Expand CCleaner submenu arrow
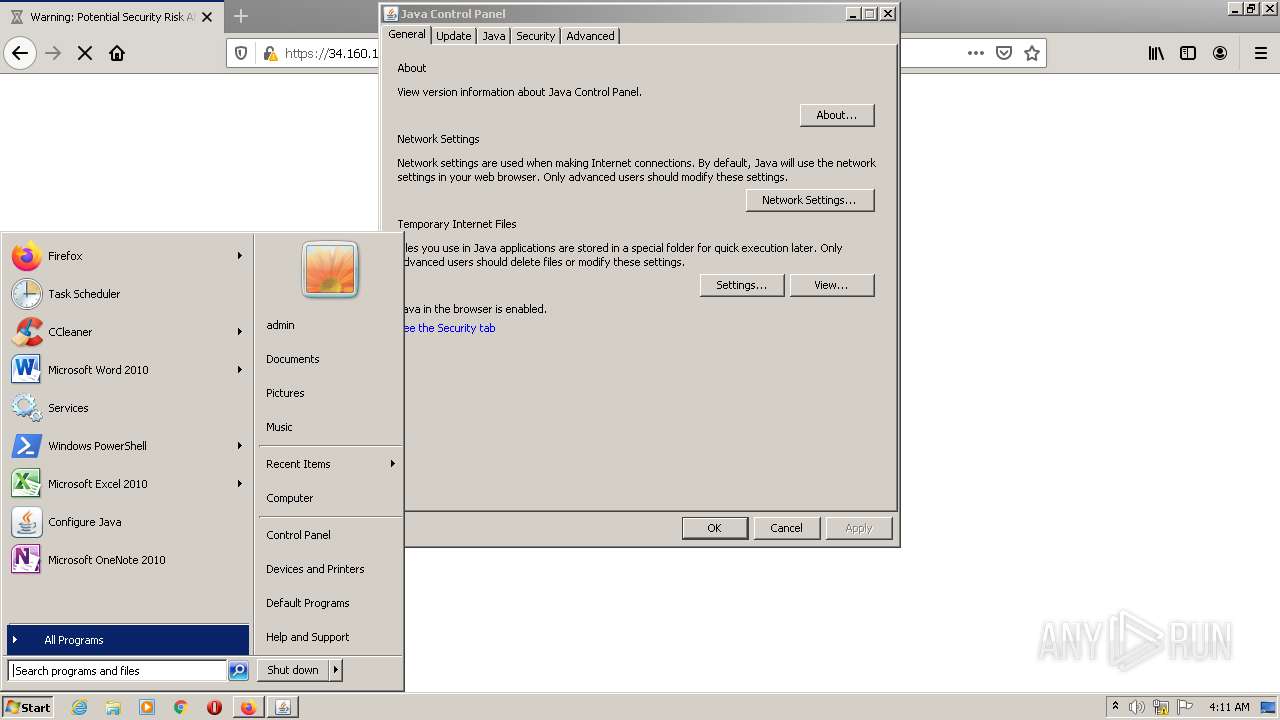Screen dimensions: 1280x720 tap(240, 332)
